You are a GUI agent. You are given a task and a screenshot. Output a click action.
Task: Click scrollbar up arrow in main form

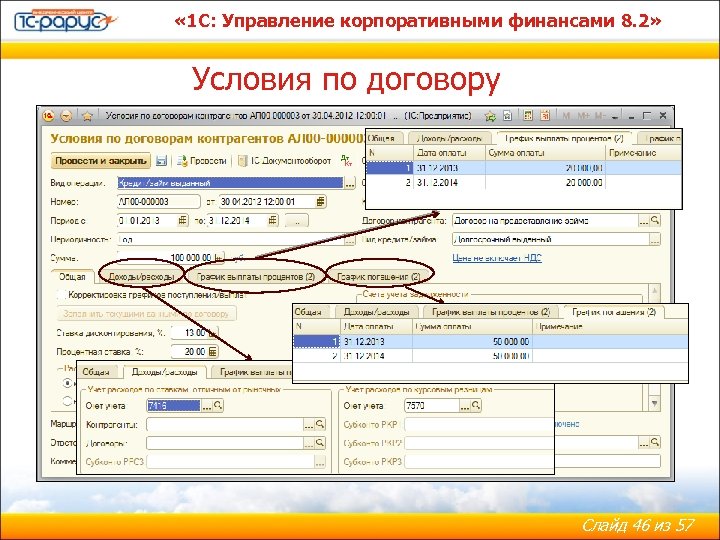click(654, 291)
